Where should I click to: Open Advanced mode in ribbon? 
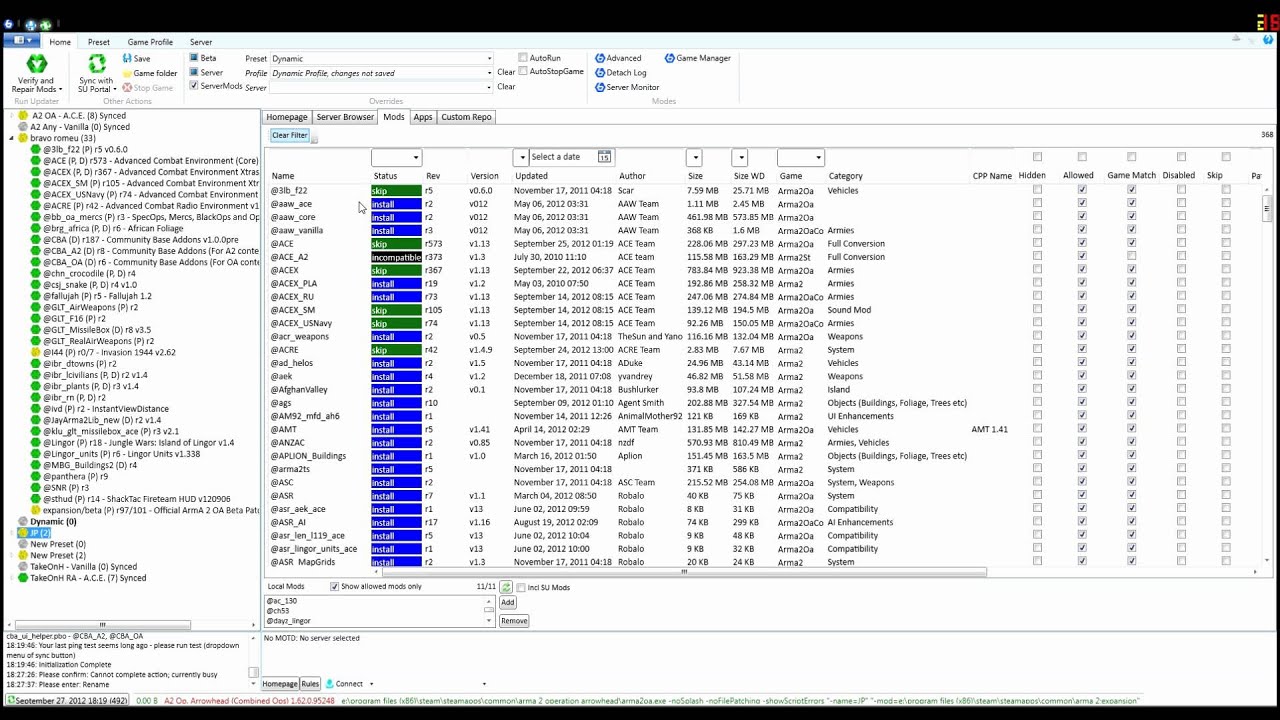click(x=618, y=58)
